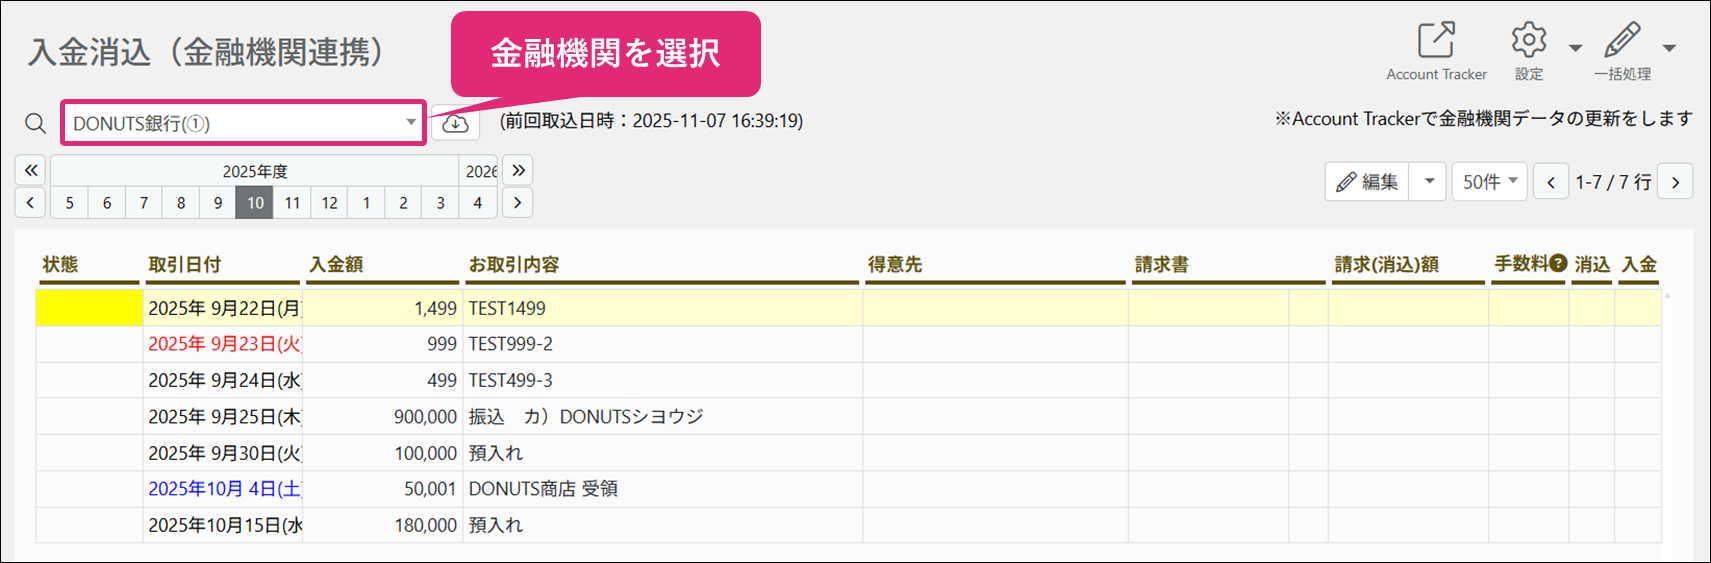Click the search magnifier icon
1711x563 pixels.
[x=35, y=123]
